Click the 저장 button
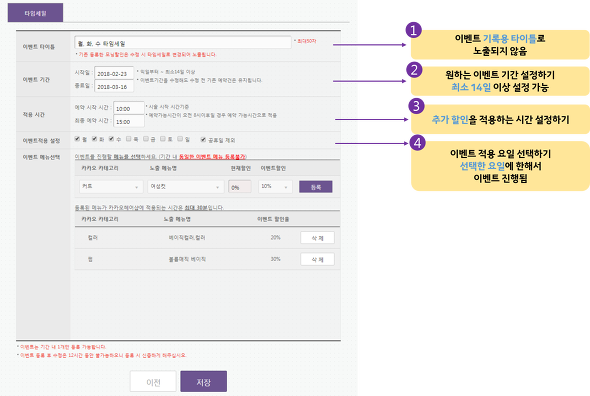 [x=204, y=382]
